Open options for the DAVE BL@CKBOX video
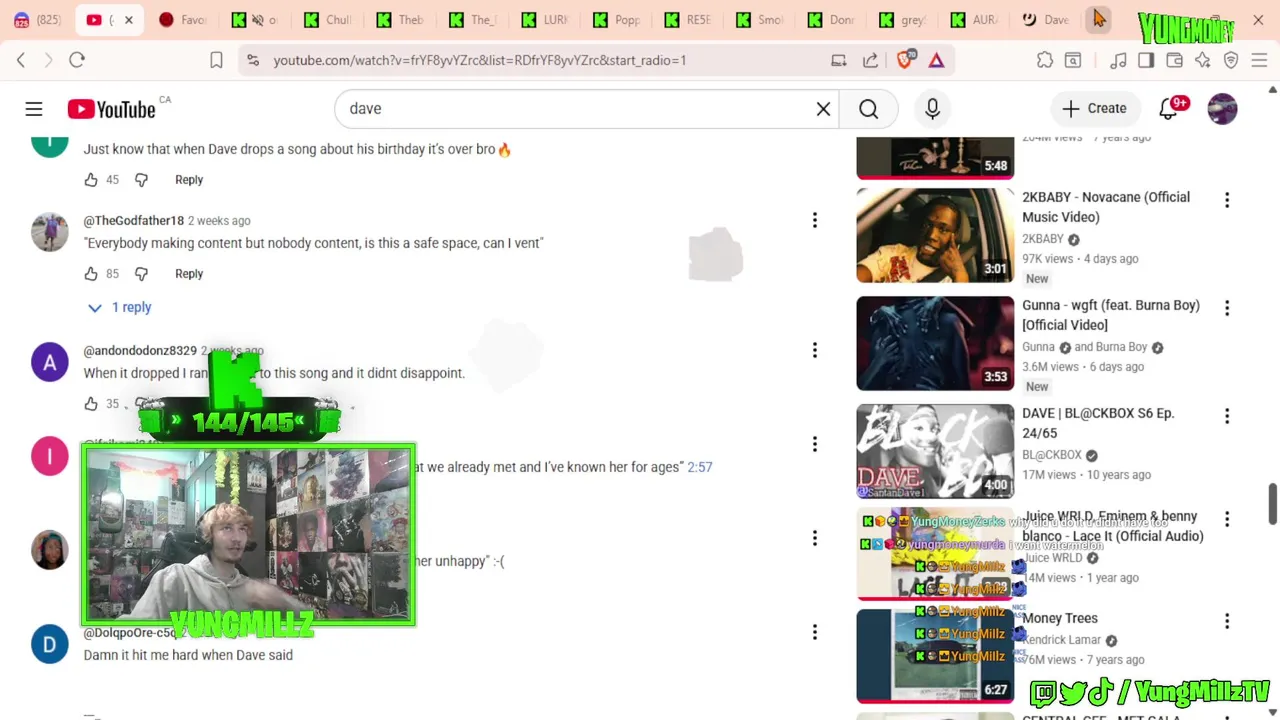This screenshot has width=1280, height=720. pyautogui.click(x=1227, y=416)
